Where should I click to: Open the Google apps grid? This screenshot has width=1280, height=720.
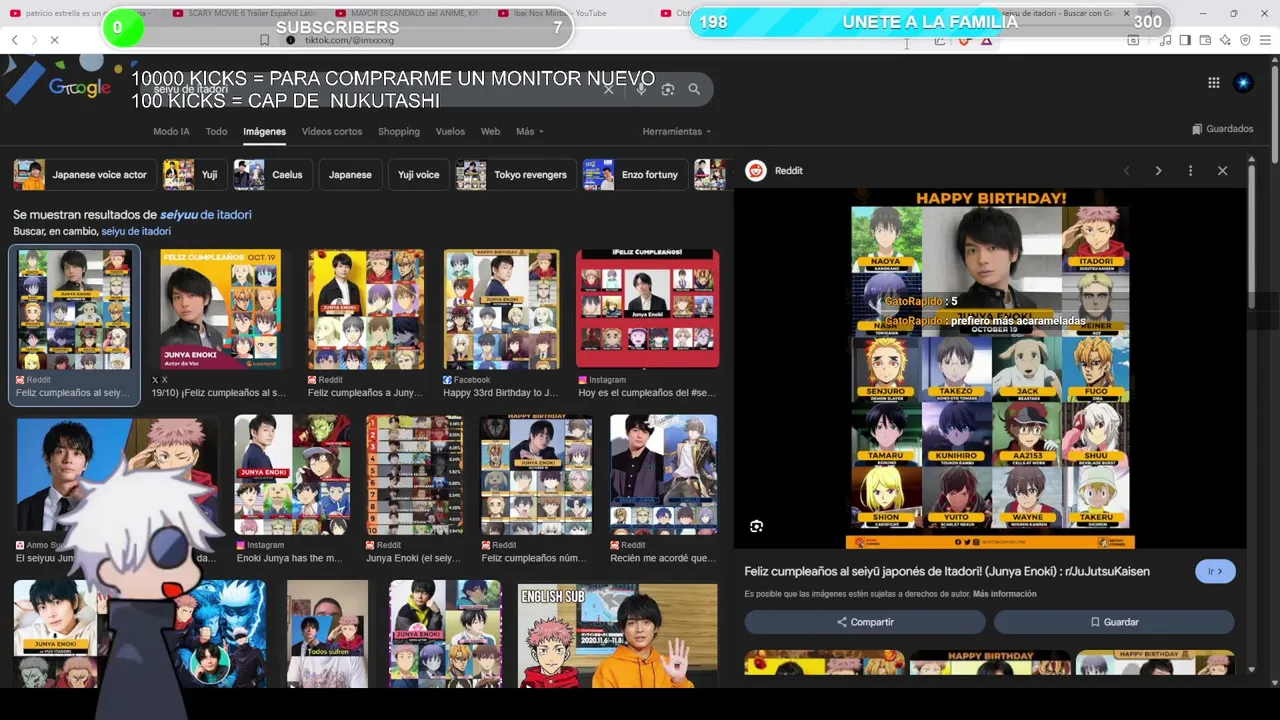(1213, 83)
